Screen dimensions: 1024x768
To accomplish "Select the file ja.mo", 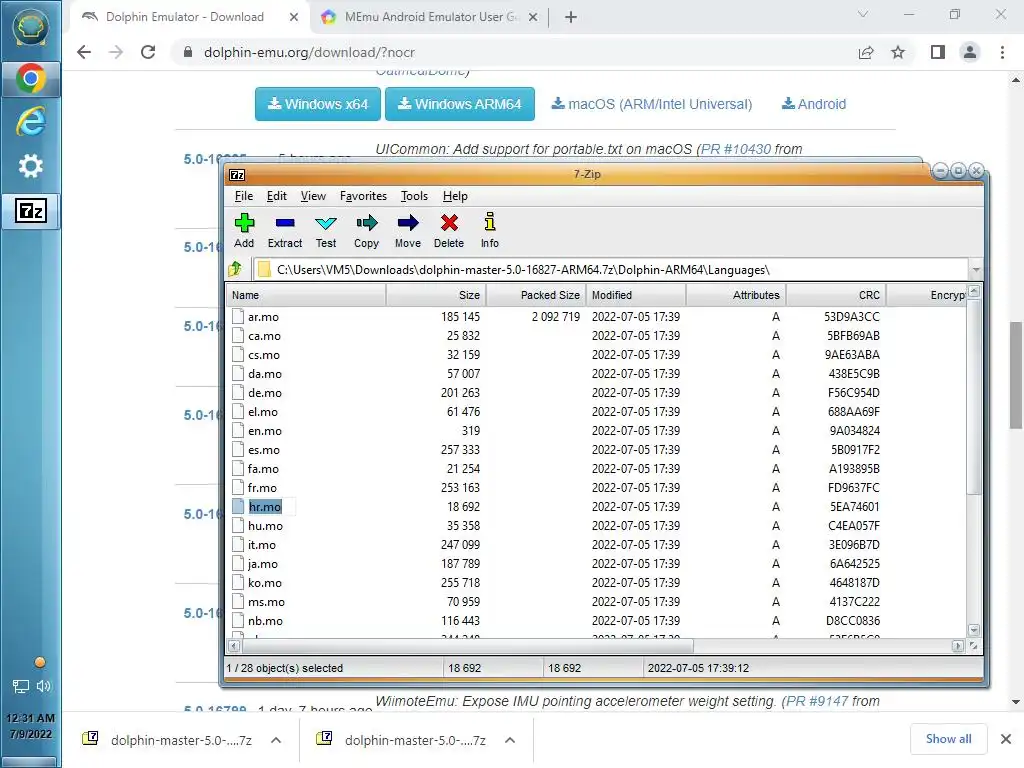I will [263, 564].
